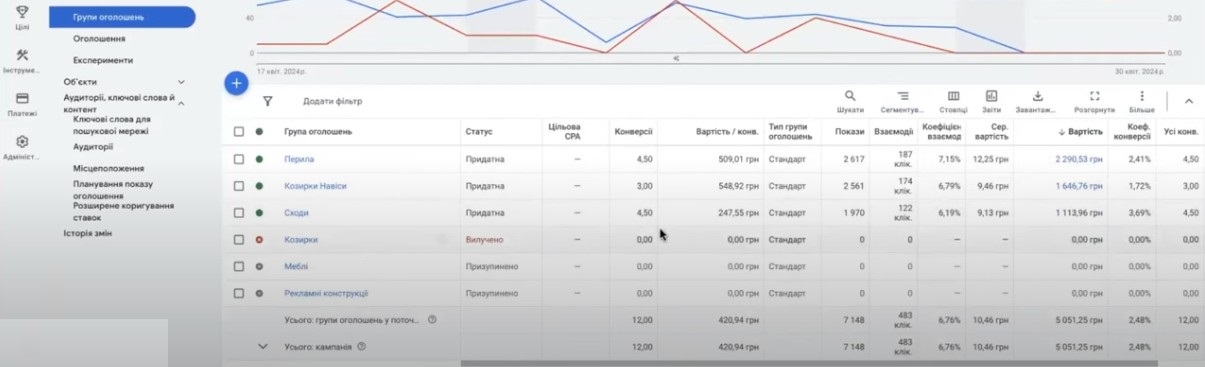This screenshot has width=1205, height=367.
Task: Open the Columns (Стовпці) tool
Action: coord(953,96)
